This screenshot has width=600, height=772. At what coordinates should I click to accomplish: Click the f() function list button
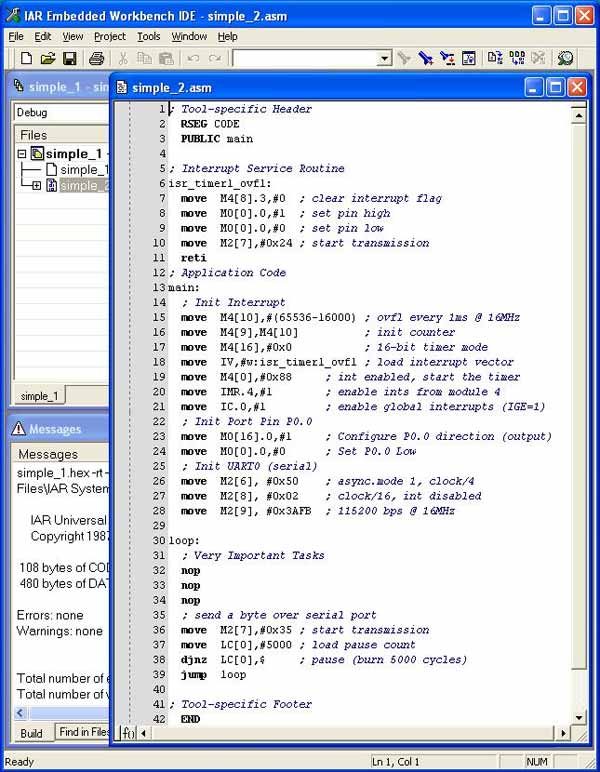(128, 733)
